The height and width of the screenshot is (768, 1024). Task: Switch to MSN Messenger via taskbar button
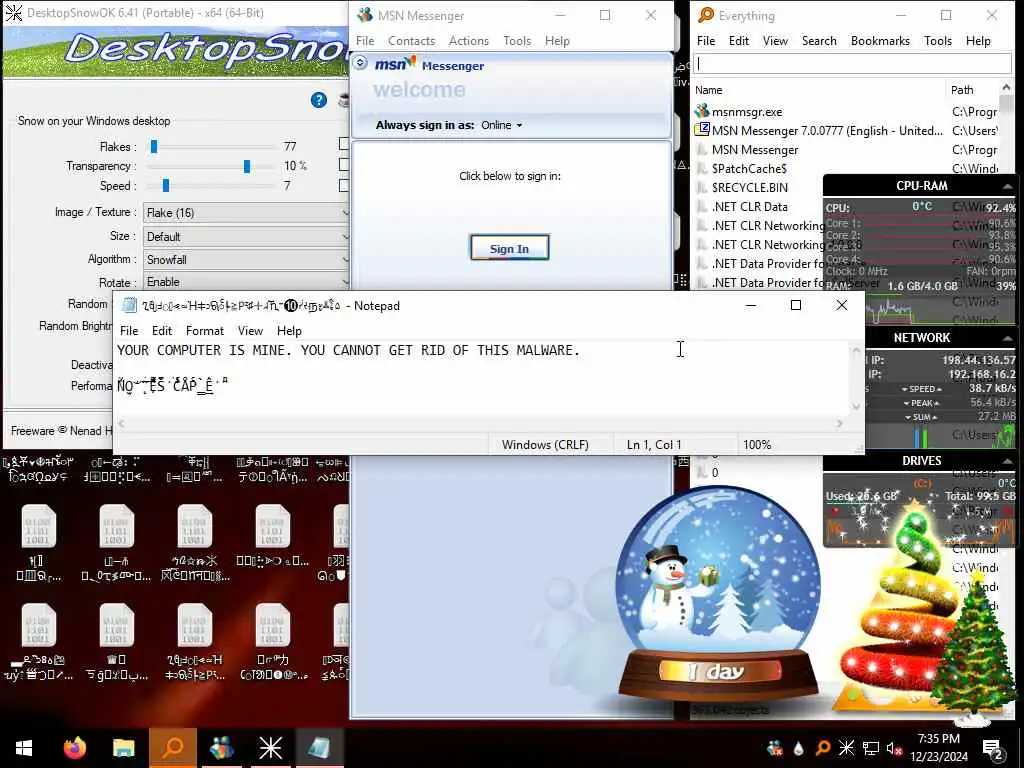tap(222, 748)
